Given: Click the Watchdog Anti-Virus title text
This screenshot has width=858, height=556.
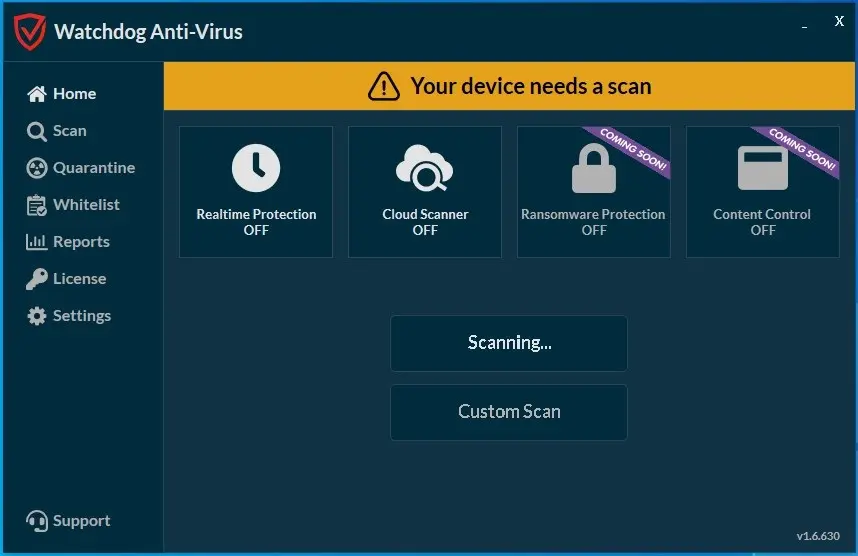Looking at the screenshot, I should coord(148,32).
